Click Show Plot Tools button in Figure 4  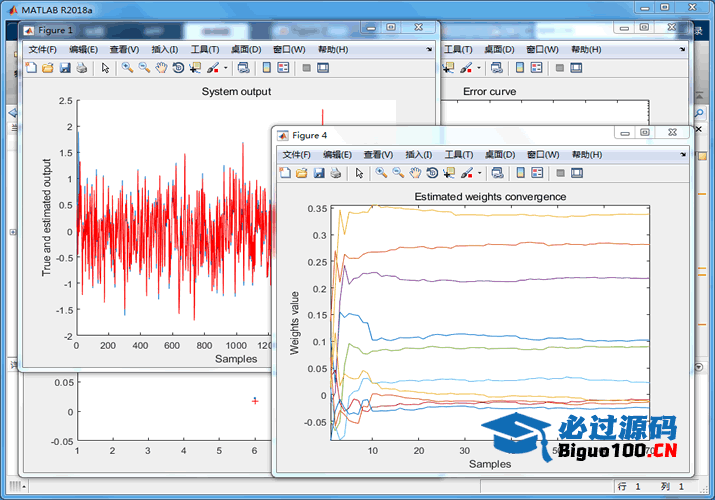tap(578, 173)
